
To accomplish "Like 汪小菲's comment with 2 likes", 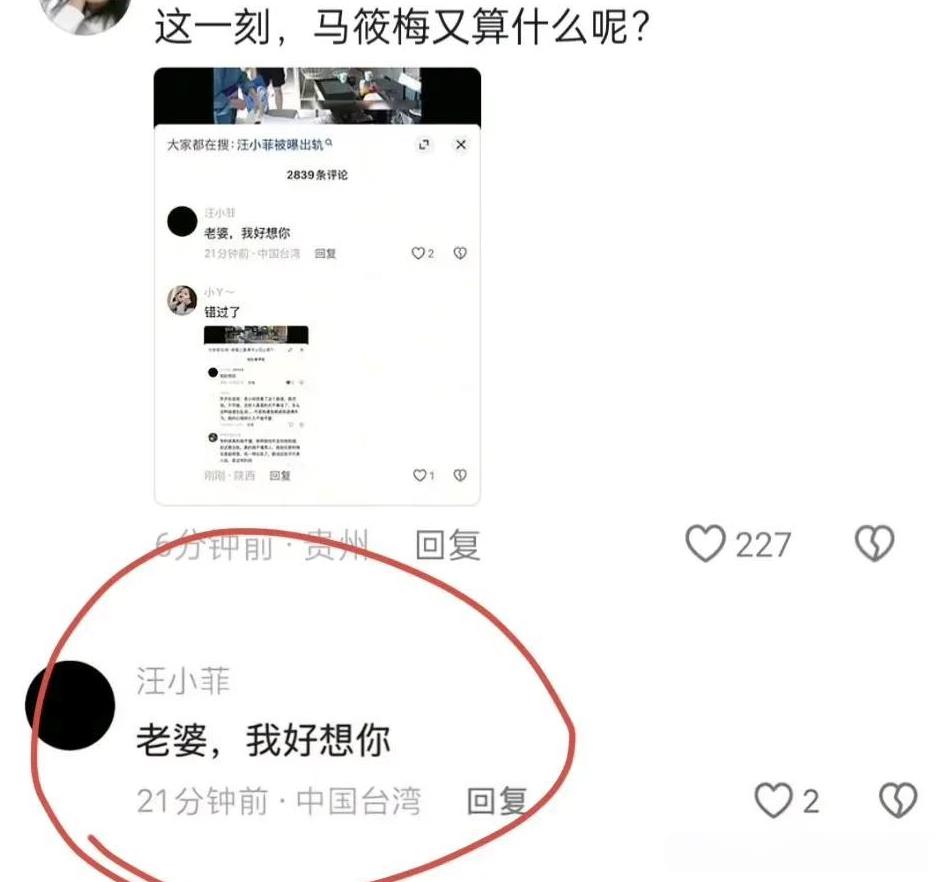I will pyautogui.click(x=773, y=800).
